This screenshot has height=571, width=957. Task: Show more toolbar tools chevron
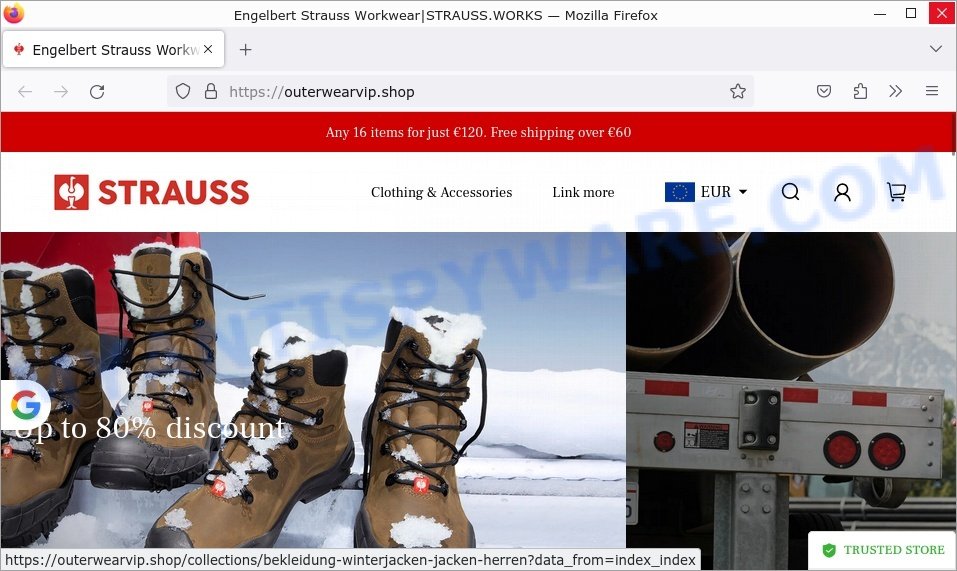pos(895,92)
